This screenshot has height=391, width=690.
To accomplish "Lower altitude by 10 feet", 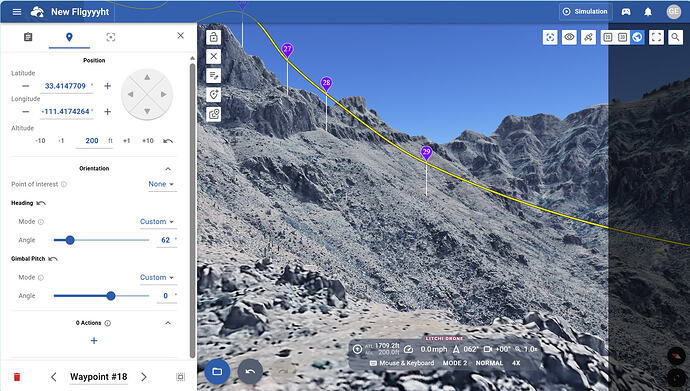I will click(40, 141).
